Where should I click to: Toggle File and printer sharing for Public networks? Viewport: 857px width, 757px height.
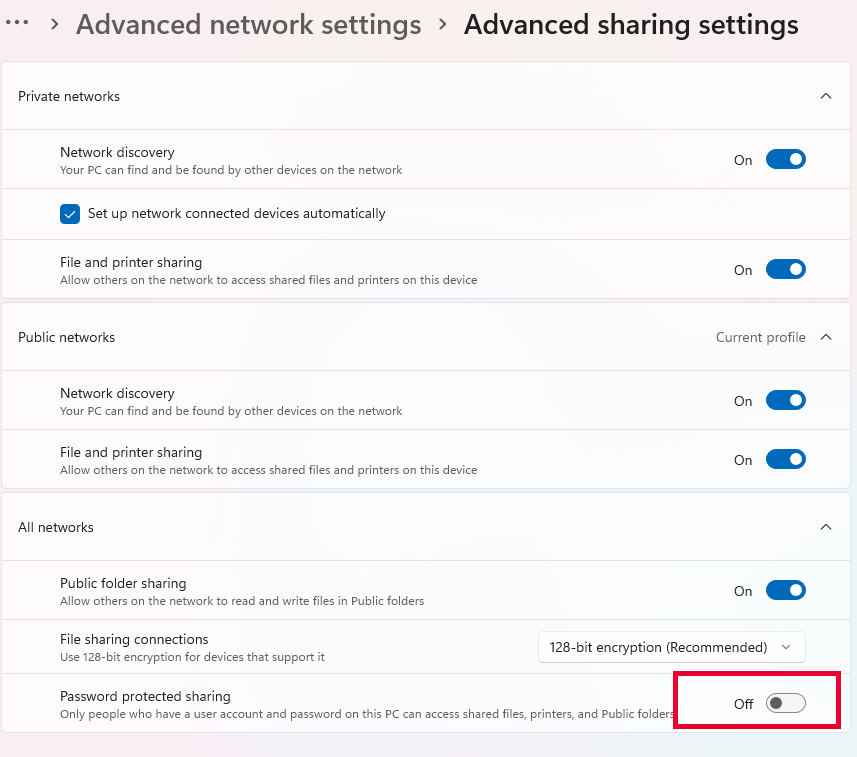tap(785, 460)
